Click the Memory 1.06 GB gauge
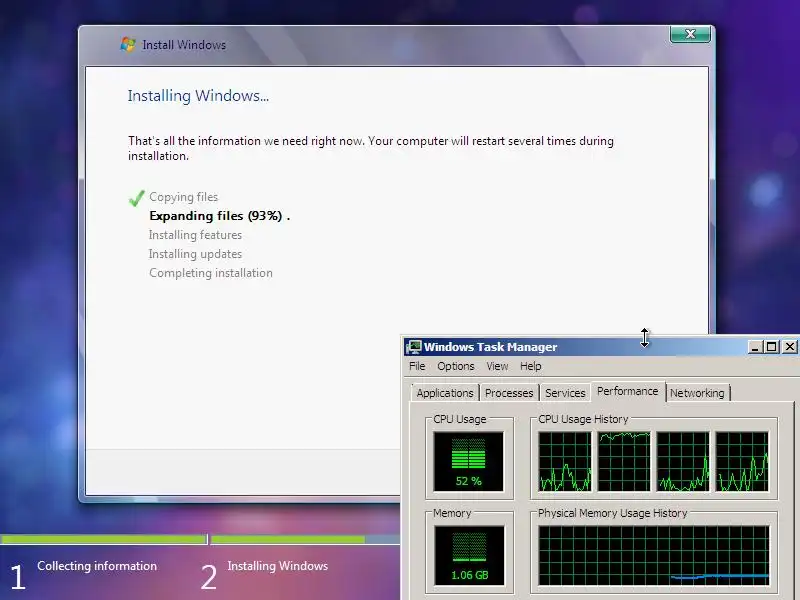The height and width of the screenshot is (600, 800). click(x=469, y=556)
